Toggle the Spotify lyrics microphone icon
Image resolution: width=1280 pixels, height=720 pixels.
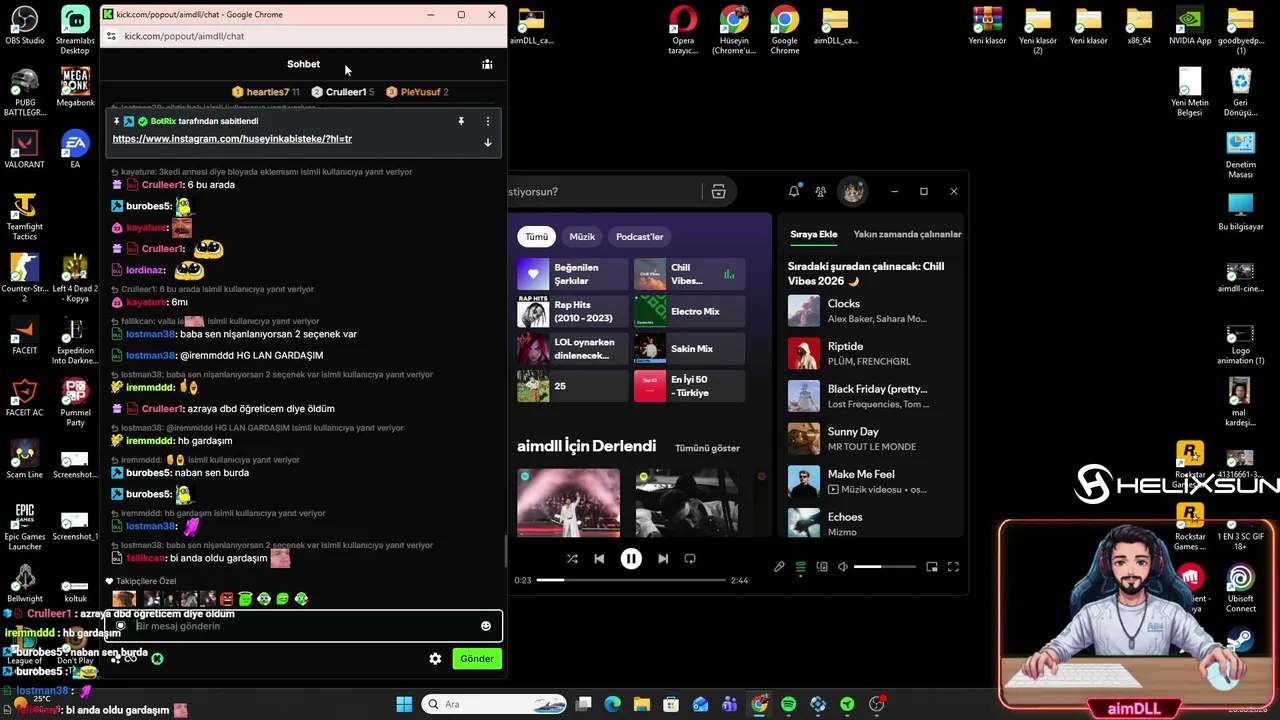click(x=779, y=567)
